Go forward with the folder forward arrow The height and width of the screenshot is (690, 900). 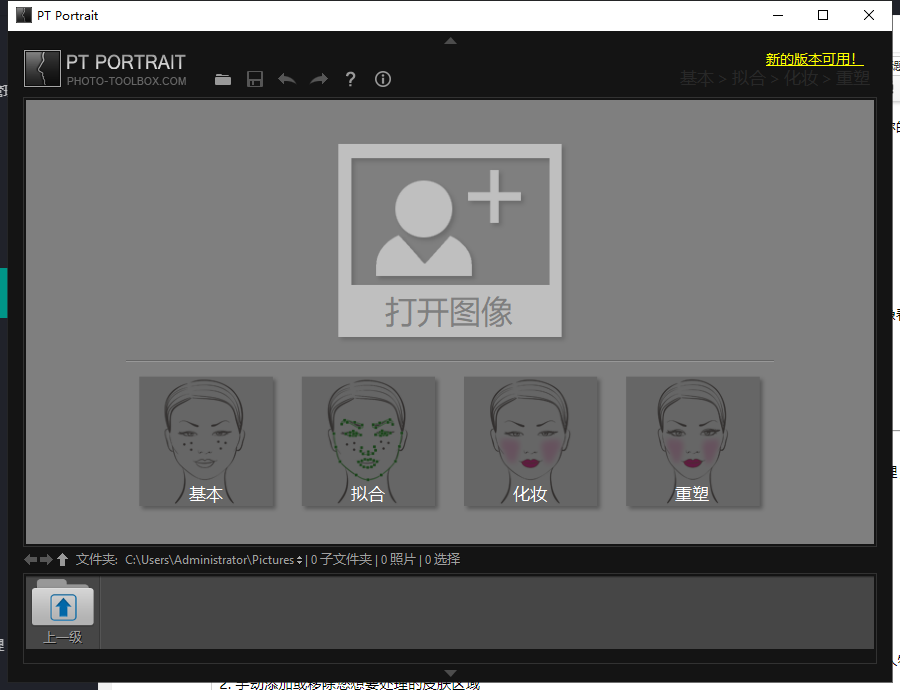(x=46, y=560)
